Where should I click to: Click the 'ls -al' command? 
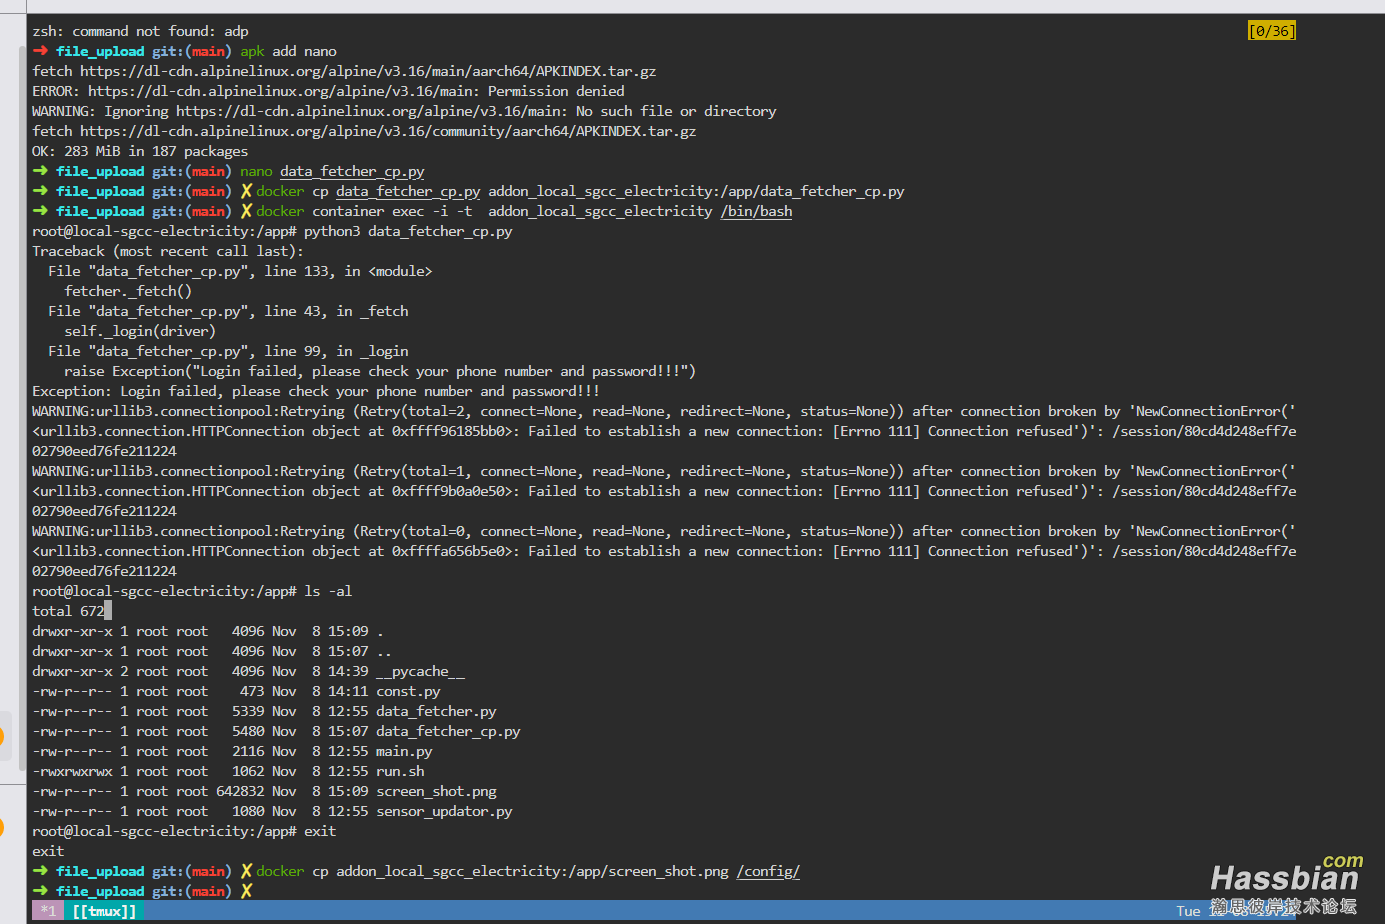328,591
